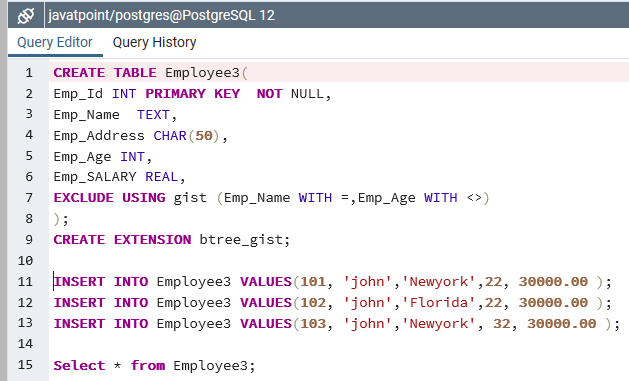Click the Emp_SALARY REAL line
629x381 pixels.
coord(120,177)
